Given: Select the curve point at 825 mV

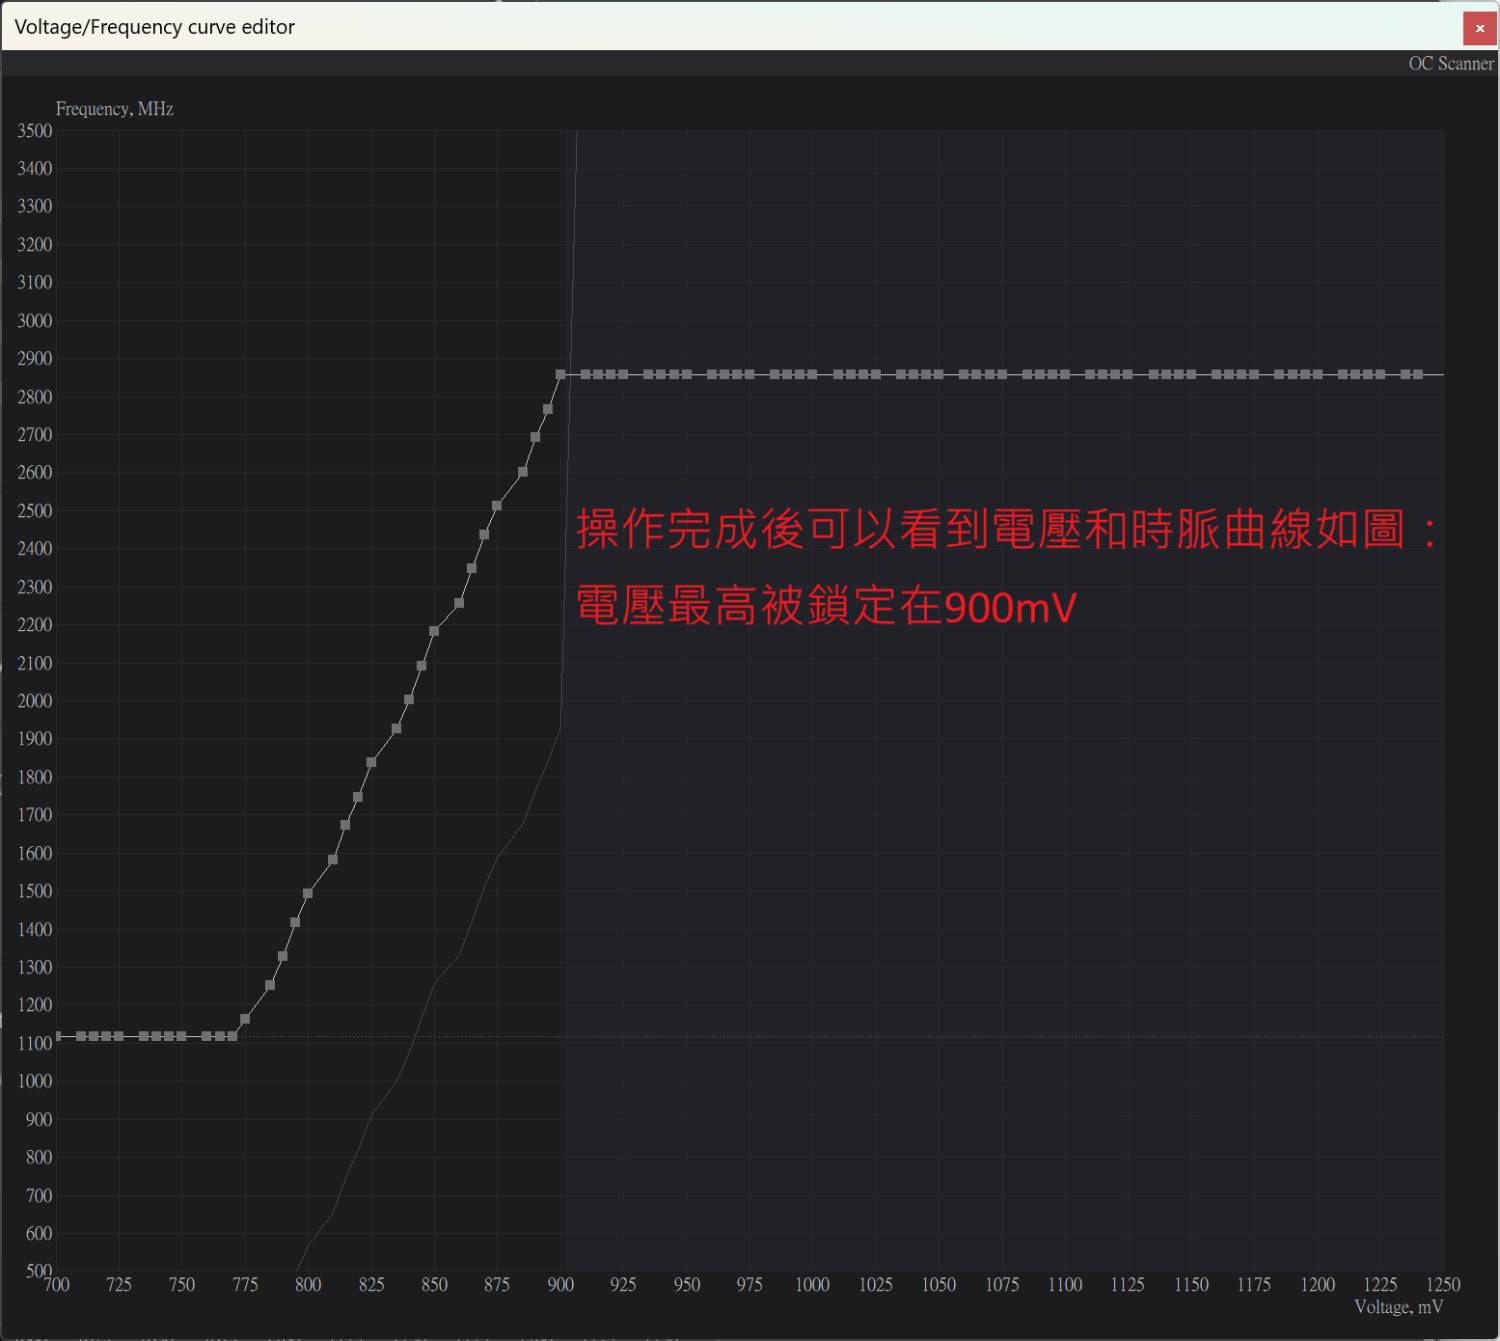Looking at the screenshot, I should (371, 762).
